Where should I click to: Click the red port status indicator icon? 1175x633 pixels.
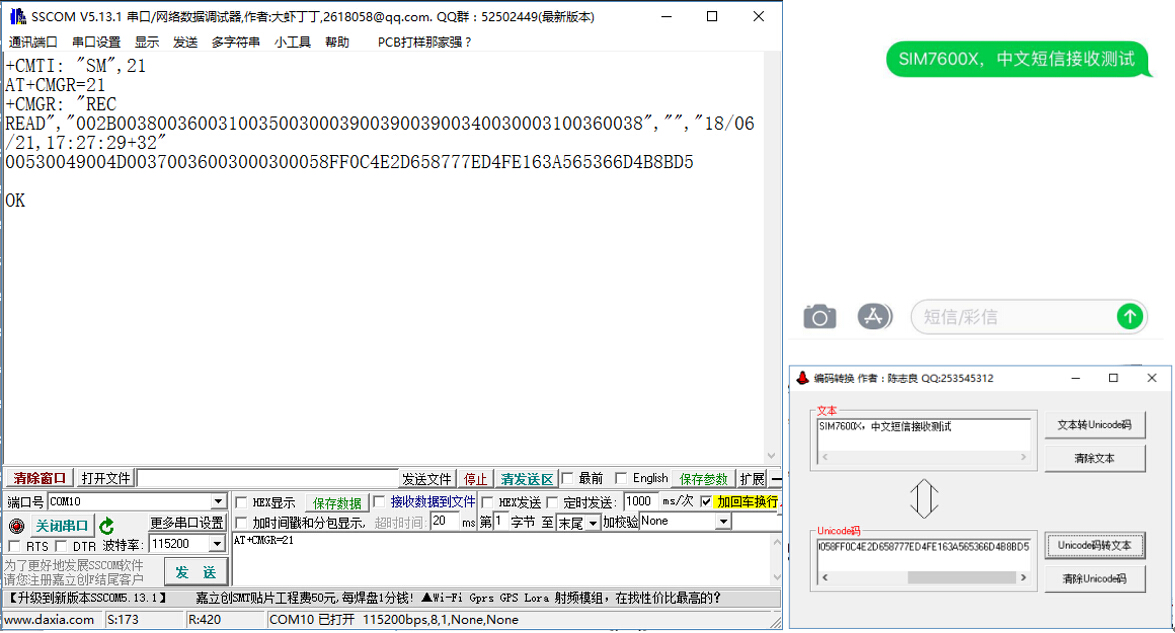tap(16, 526)
